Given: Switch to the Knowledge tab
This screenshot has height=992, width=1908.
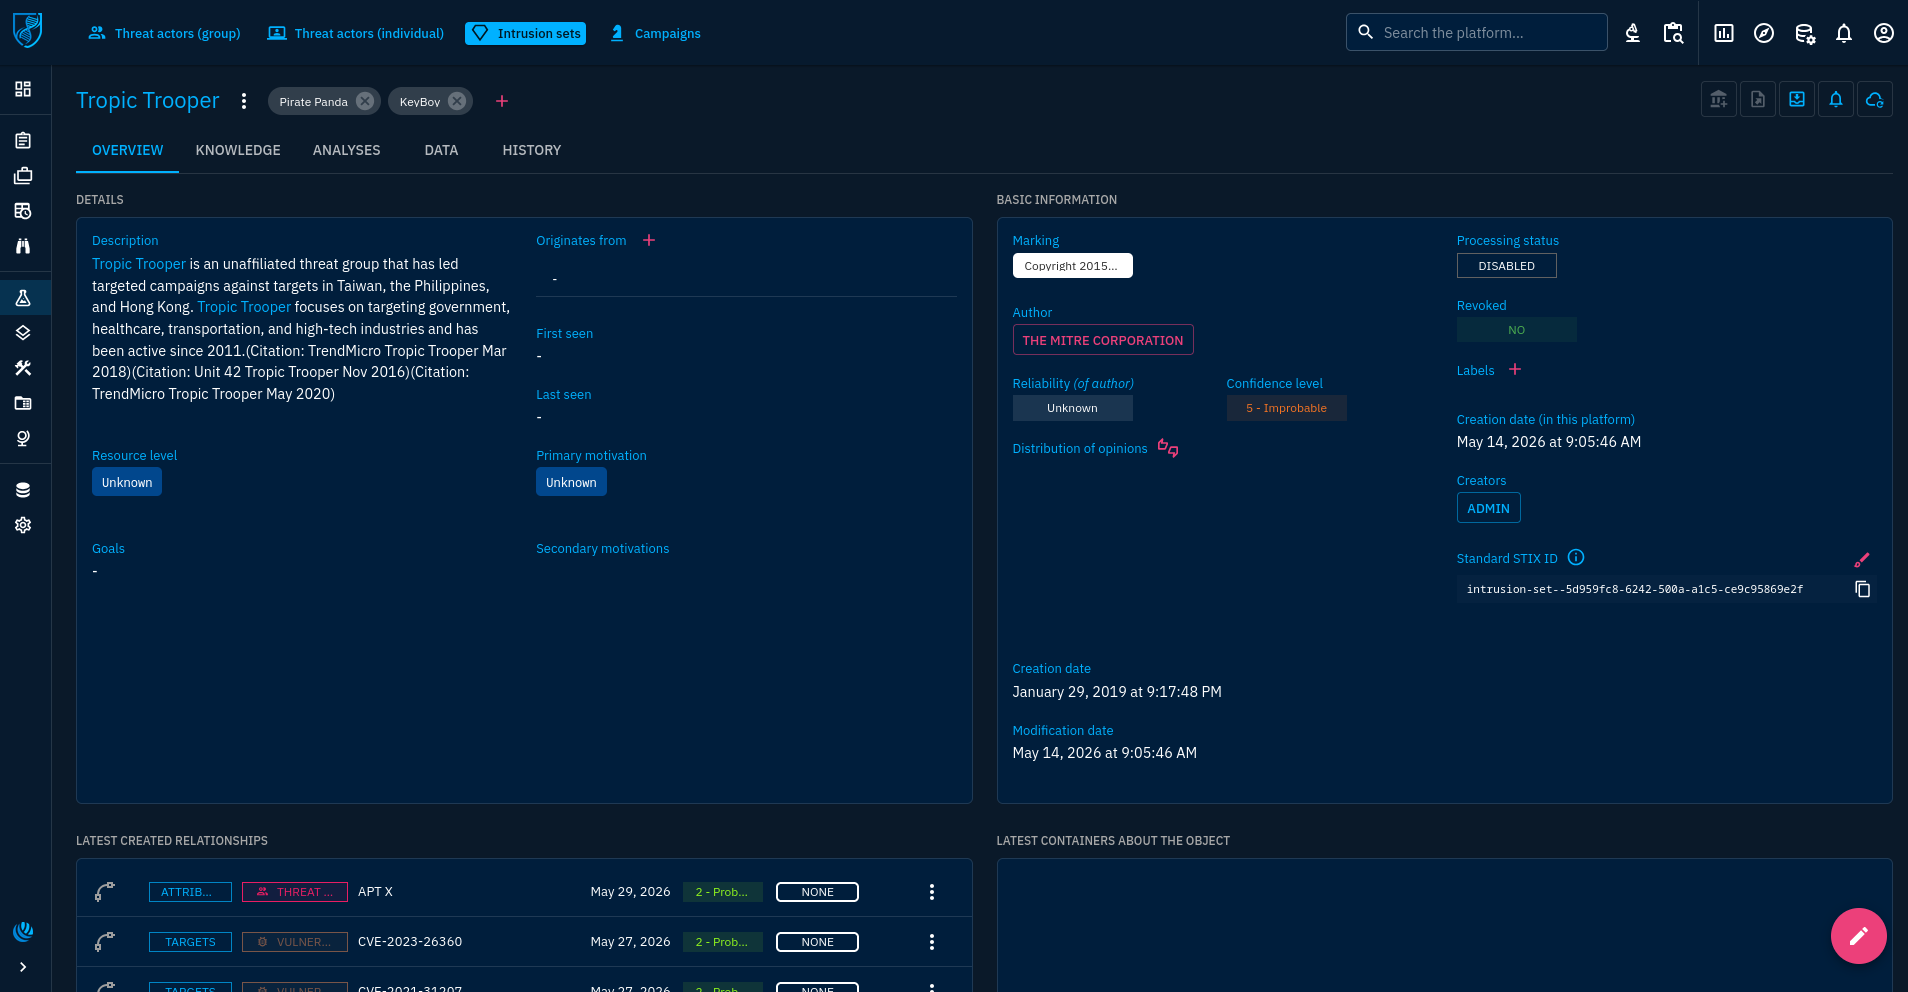Looking at the screenshot, I should coord(238,150).
